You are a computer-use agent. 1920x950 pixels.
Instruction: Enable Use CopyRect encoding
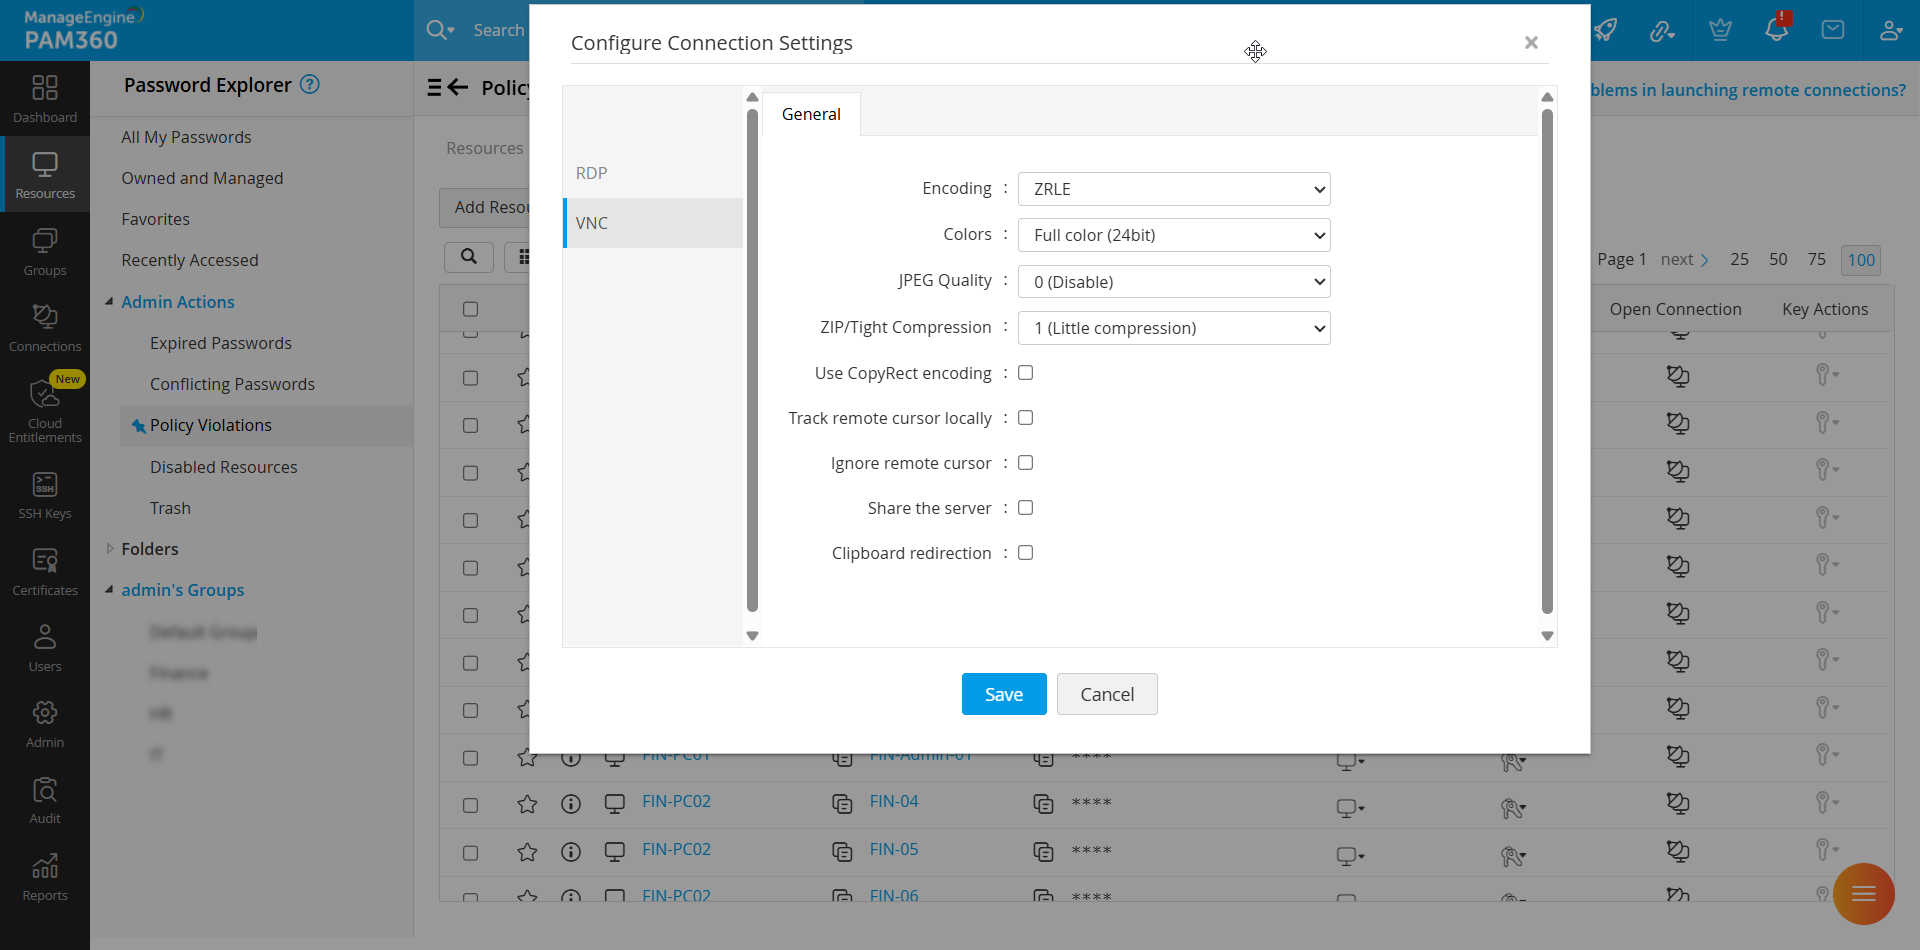pyautogui.click(x=1025, y=372)
